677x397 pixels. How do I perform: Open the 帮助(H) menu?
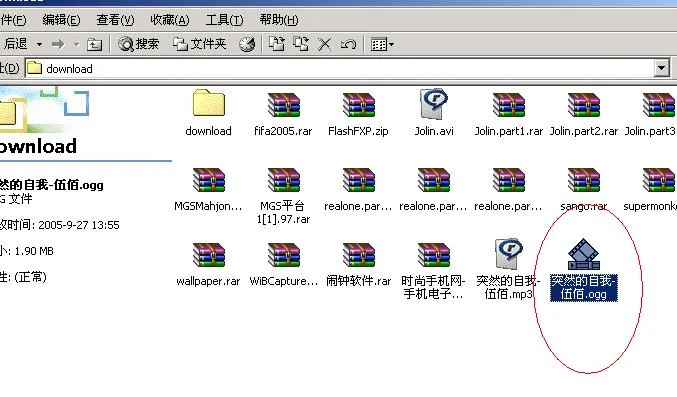[x=279, y=20]
